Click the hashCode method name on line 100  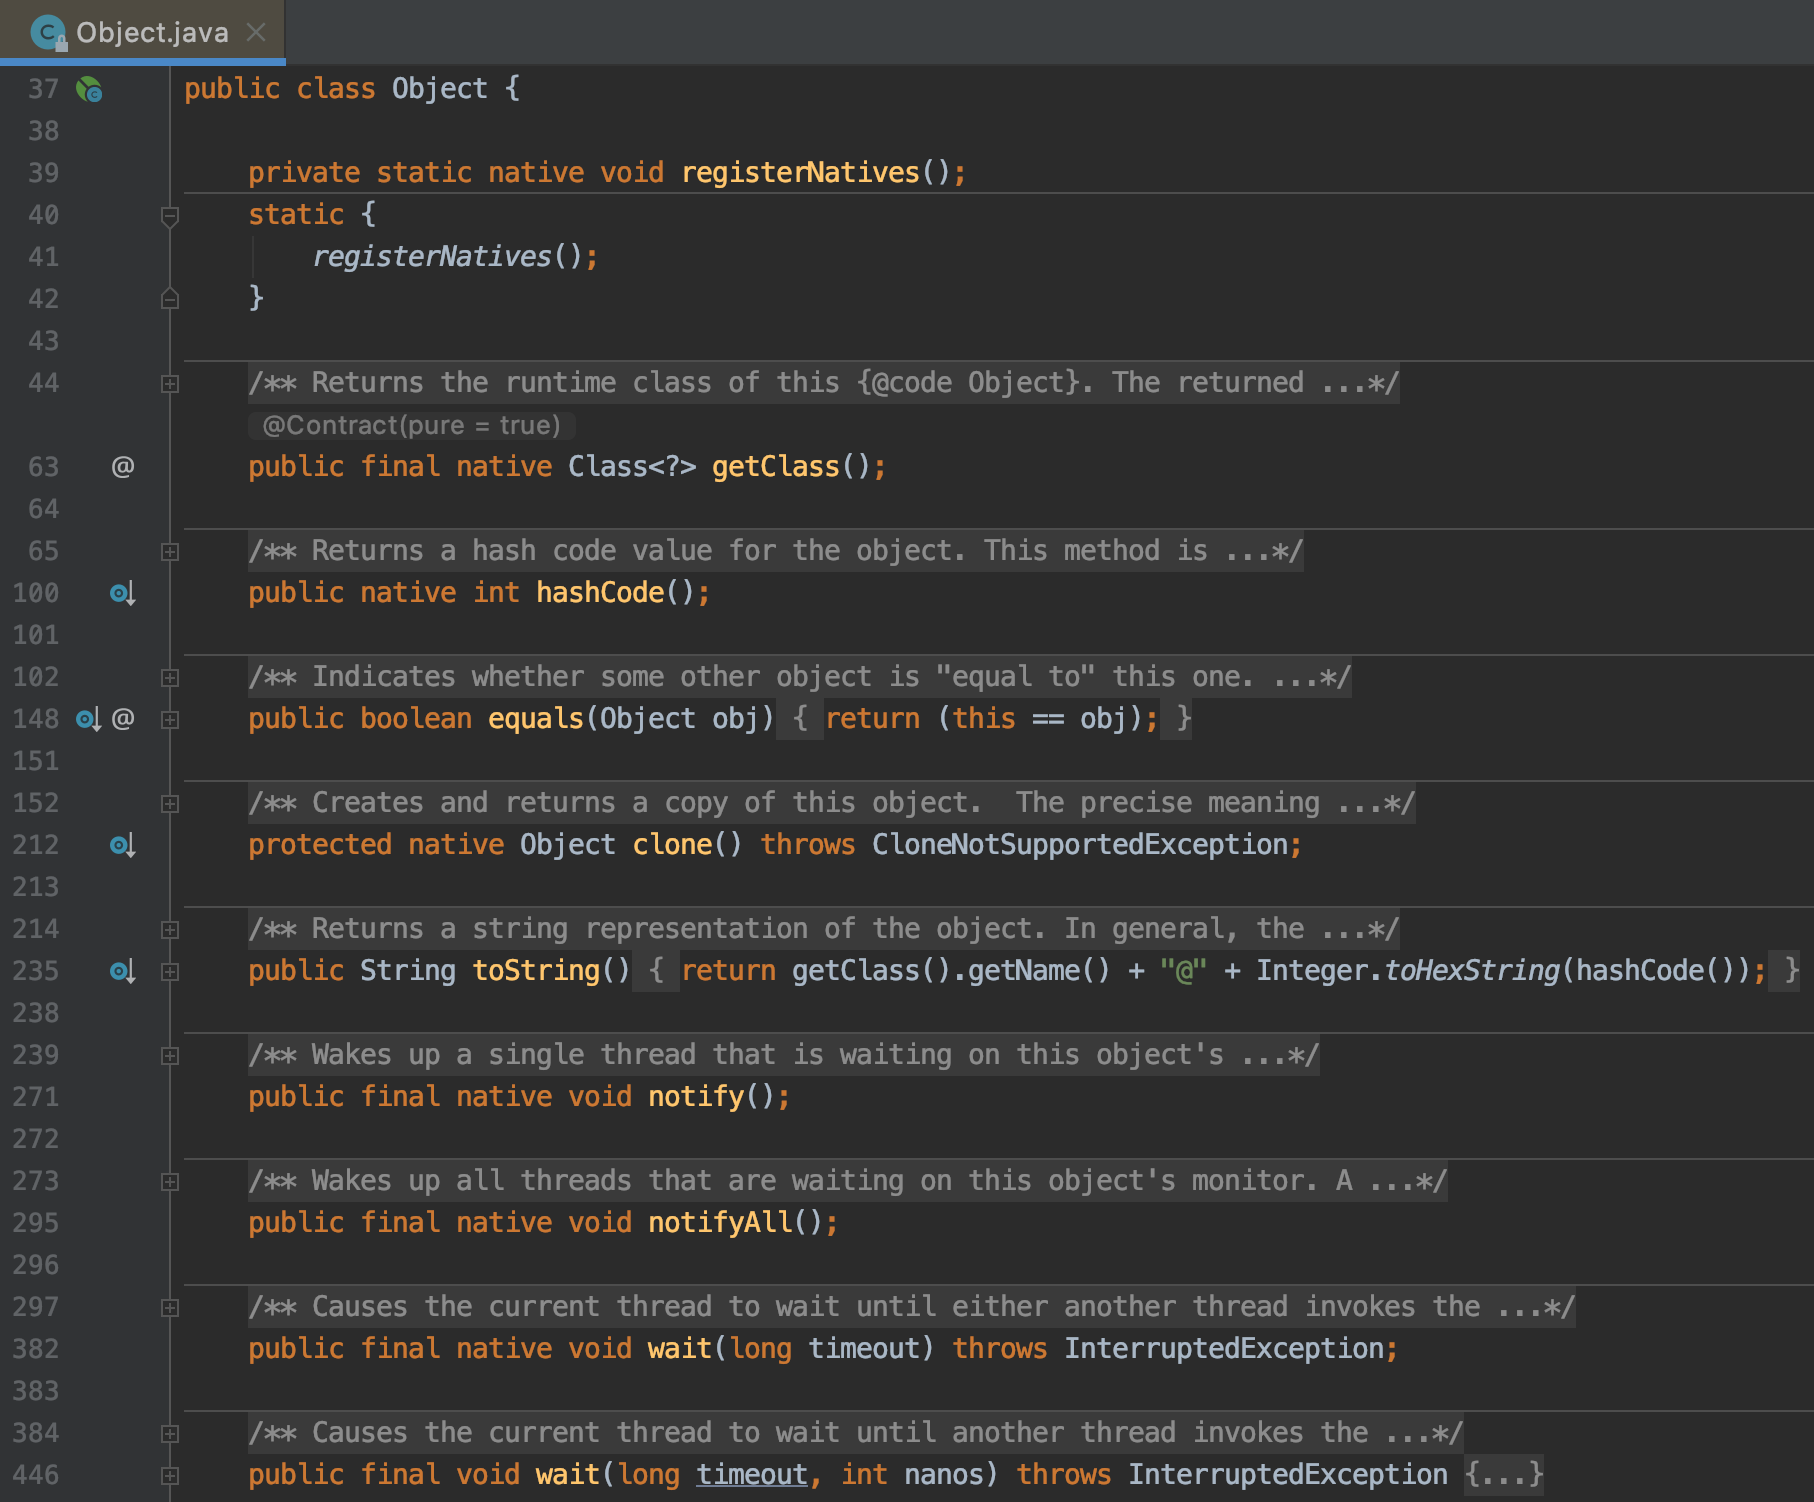pos(600,593)
